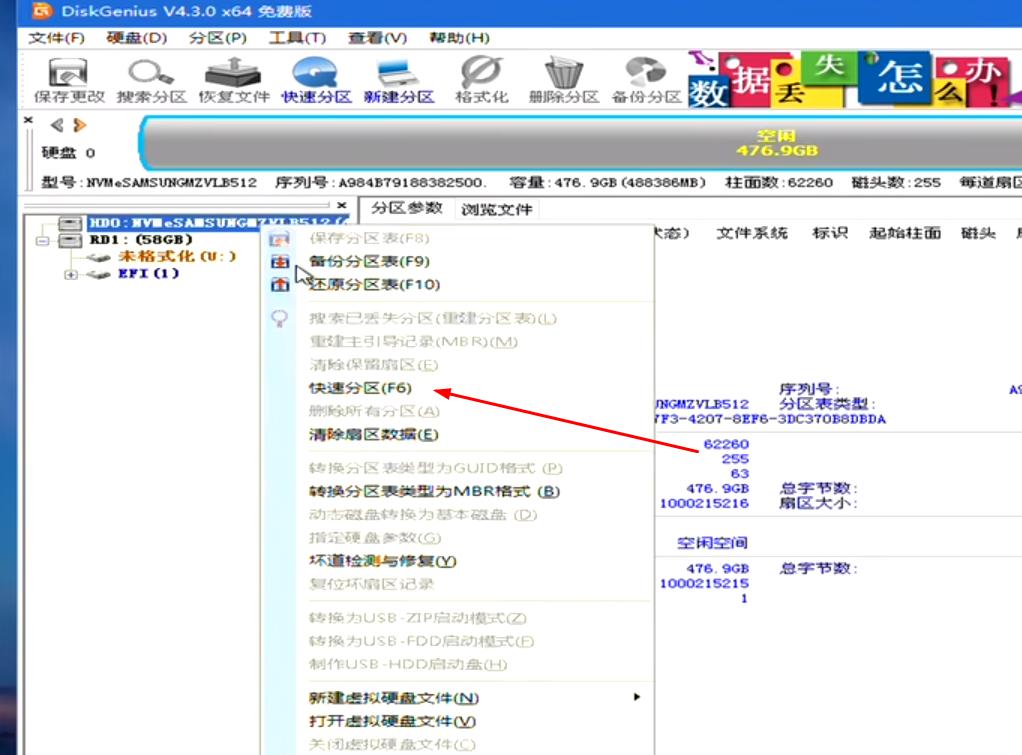Choose 备份分区表(F9) from context menu
This screenshot has height=755, width=1022.
369,261
